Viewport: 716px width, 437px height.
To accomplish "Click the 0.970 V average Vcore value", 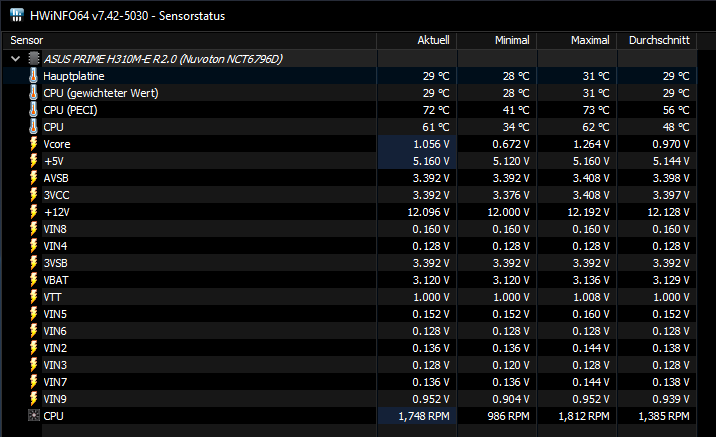I will click(671, 144).
